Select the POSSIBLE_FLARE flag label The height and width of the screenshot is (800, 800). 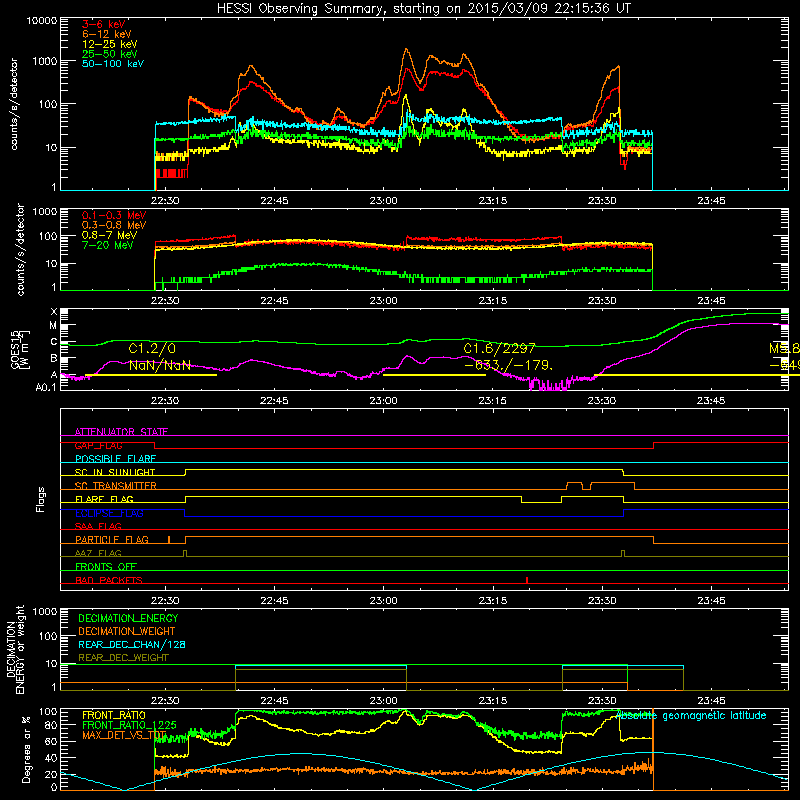(x=115, y=459)
